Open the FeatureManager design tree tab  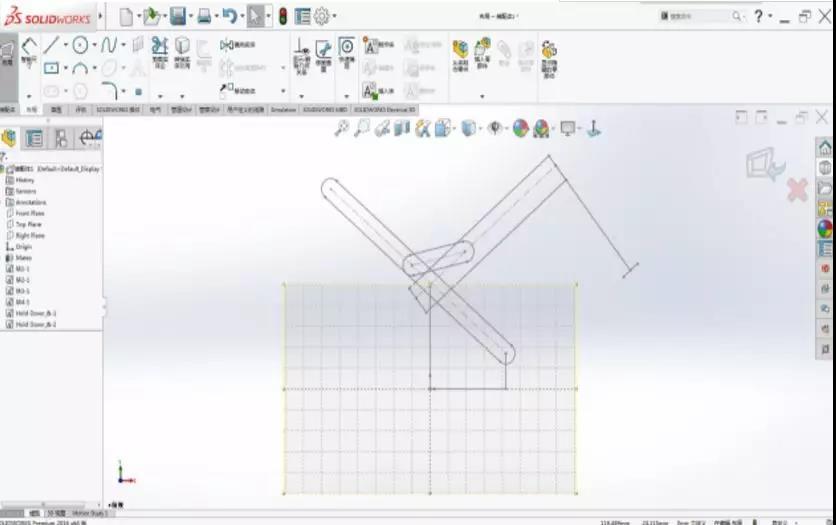pyautogui.click(x=9, y=139)
